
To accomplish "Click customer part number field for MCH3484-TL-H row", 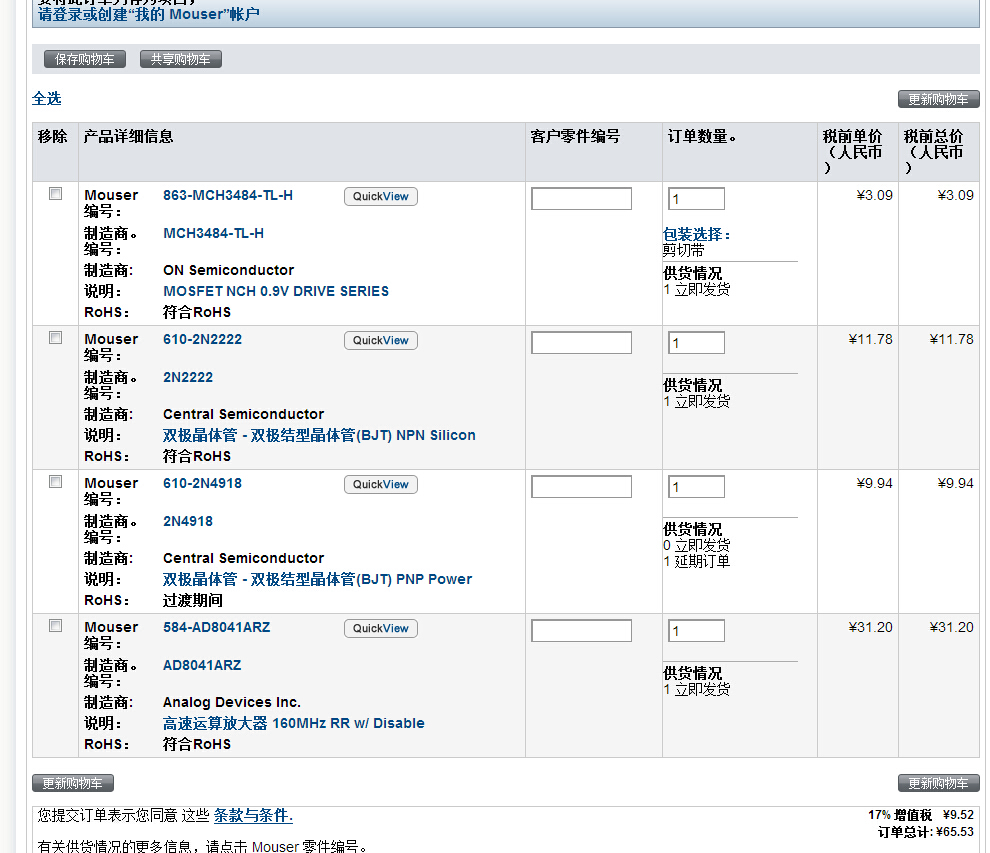I will (581, 198).
